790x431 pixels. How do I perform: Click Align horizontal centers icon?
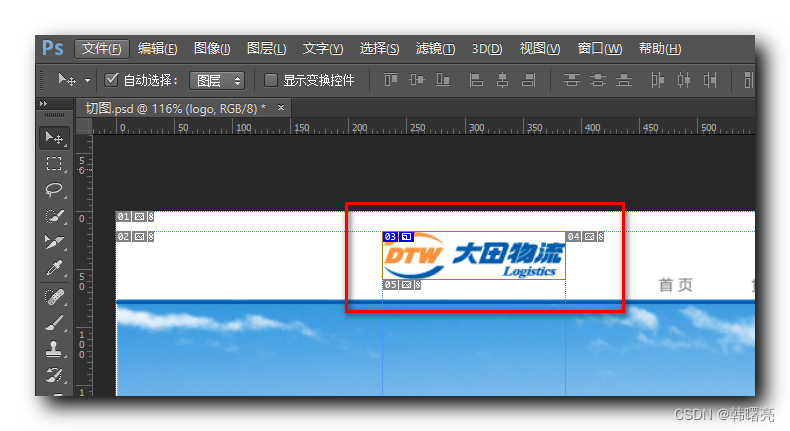coord(502,80)
